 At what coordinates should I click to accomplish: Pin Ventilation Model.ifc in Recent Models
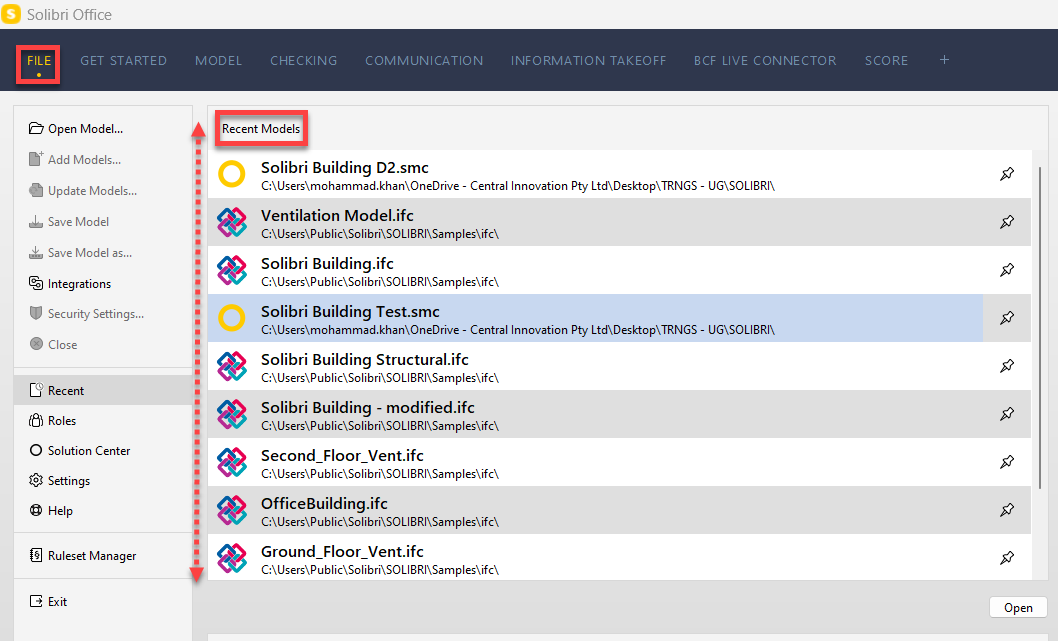click(1006, 221)
